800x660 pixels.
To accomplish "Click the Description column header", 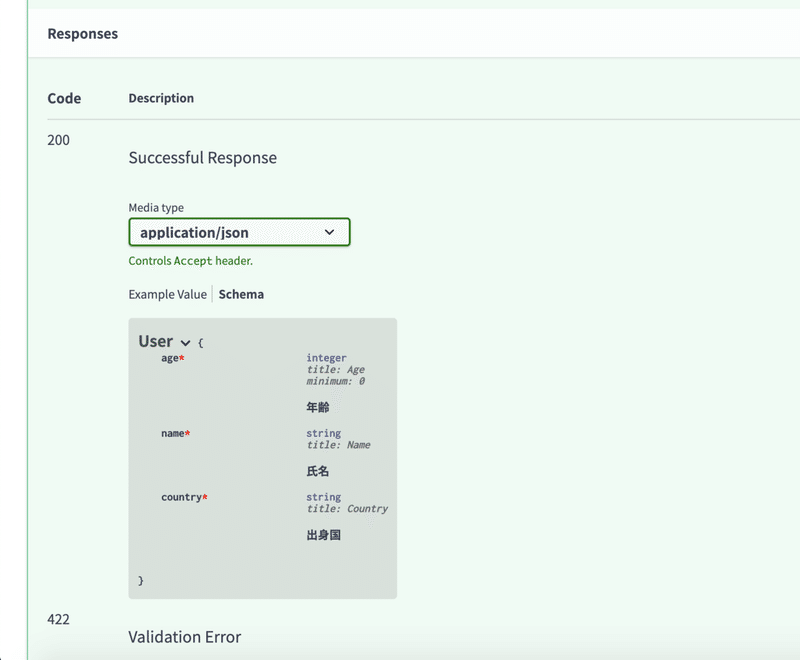I will [x=161, y=98].
